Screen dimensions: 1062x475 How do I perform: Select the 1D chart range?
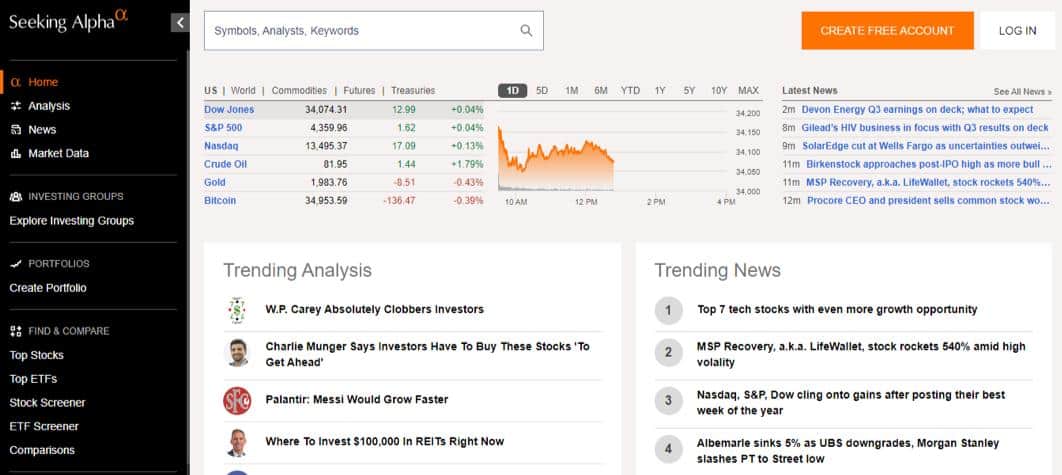point(513,90)
